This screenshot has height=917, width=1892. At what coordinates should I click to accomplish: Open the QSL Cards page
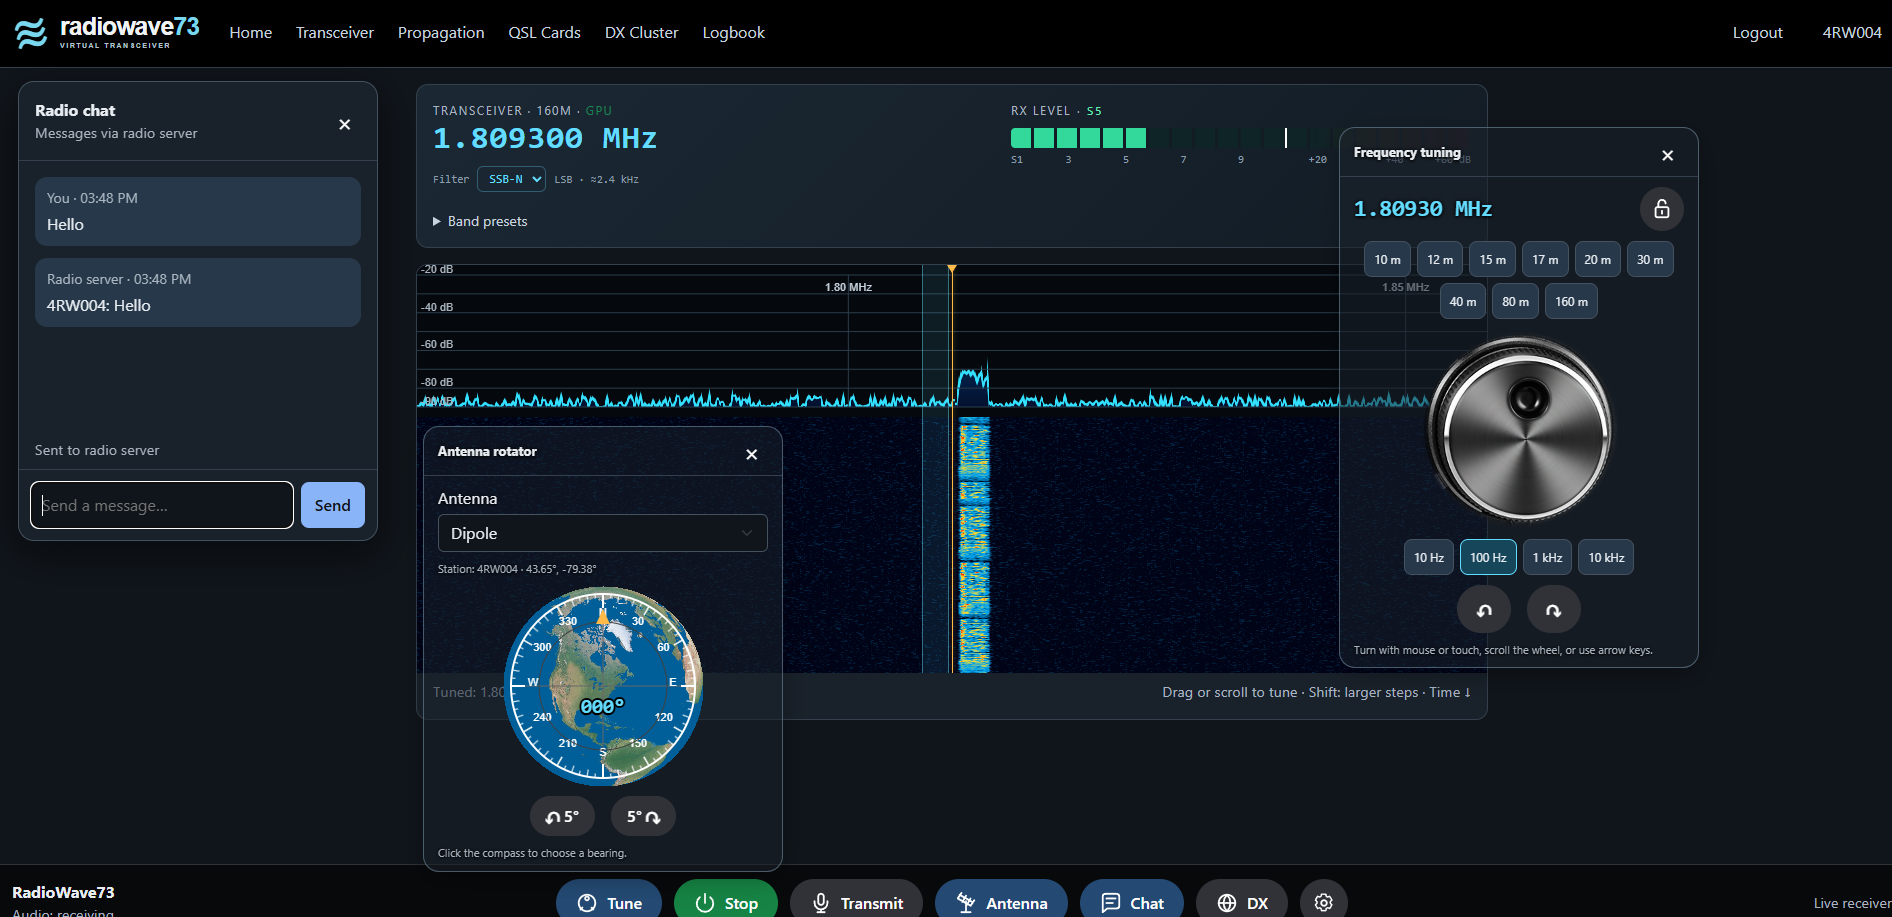click(544, 33)
